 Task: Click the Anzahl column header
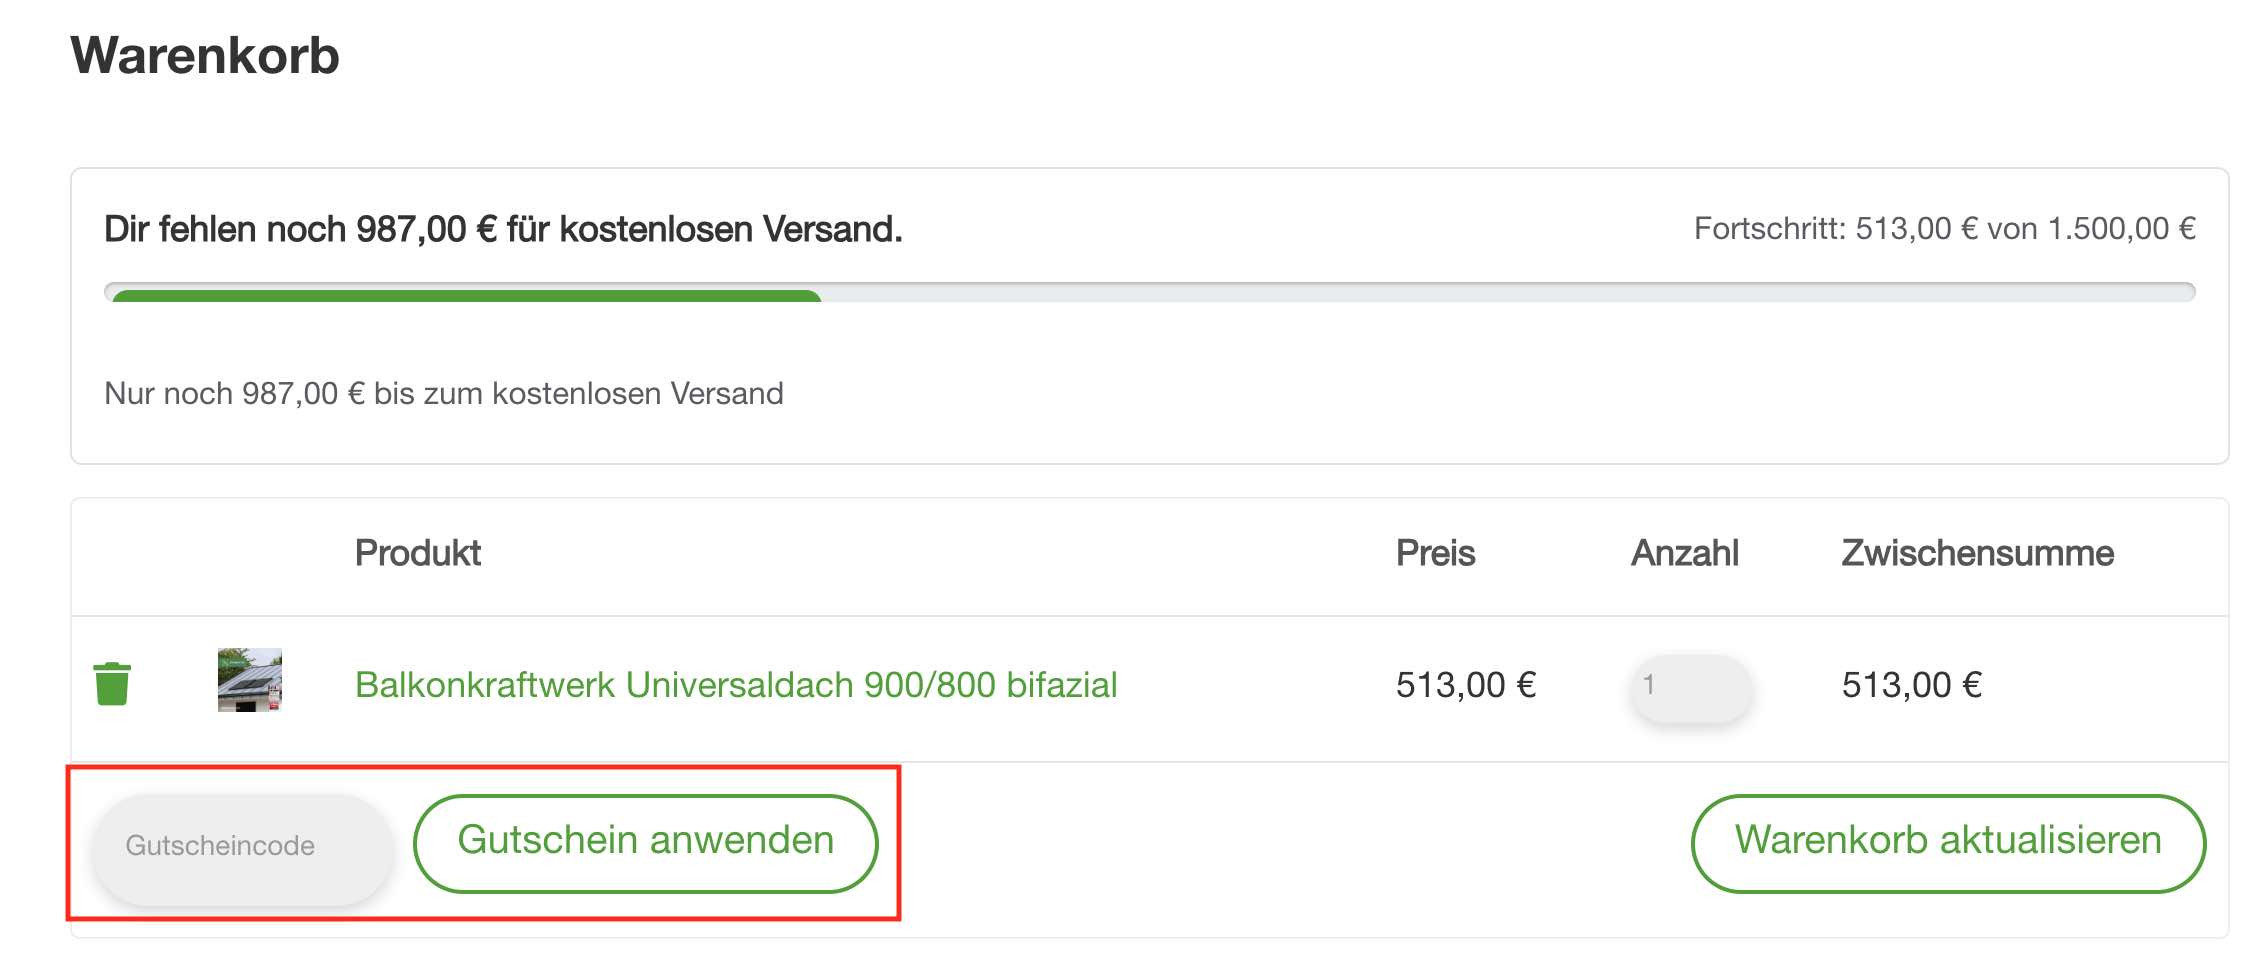tap(1685, 552)
